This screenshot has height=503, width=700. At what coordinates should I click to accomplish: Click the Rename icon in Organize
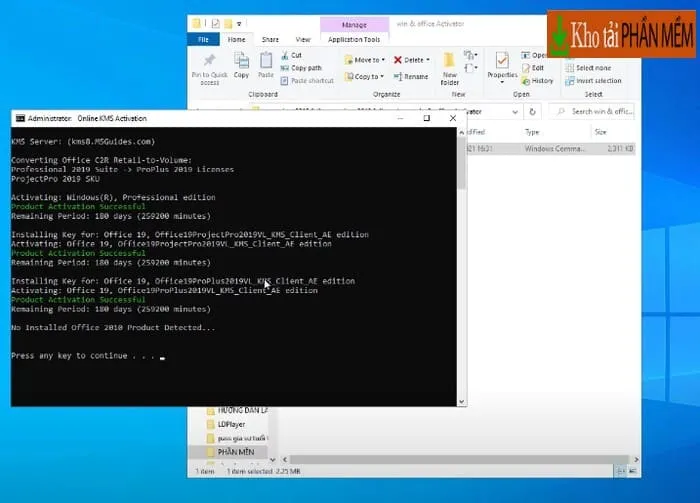point(410,77)
